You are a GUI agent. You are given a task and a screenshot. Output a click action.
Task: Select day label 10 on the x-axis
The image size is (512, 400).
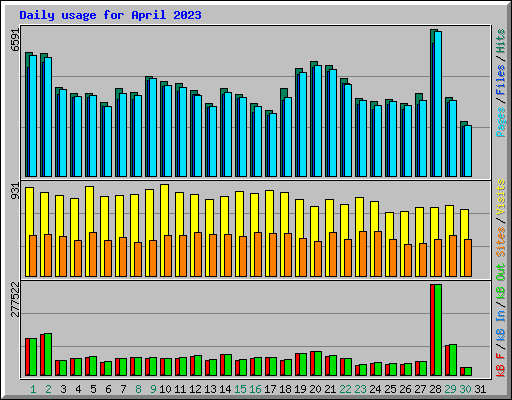(x=165, y=389)
